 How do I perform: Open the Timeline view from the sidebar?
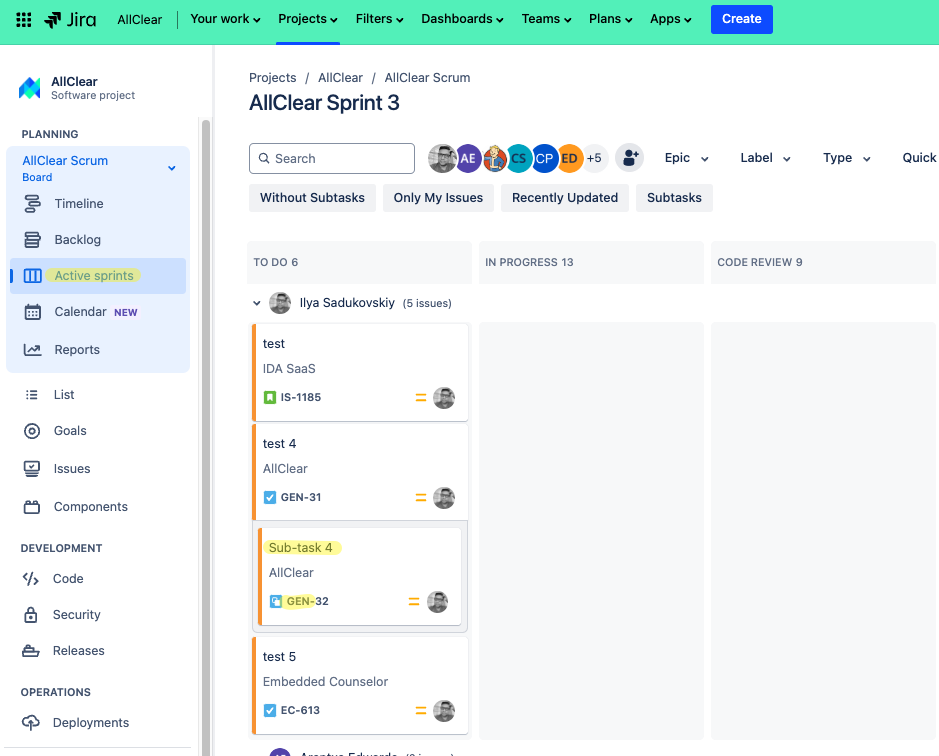coord(79,203)
